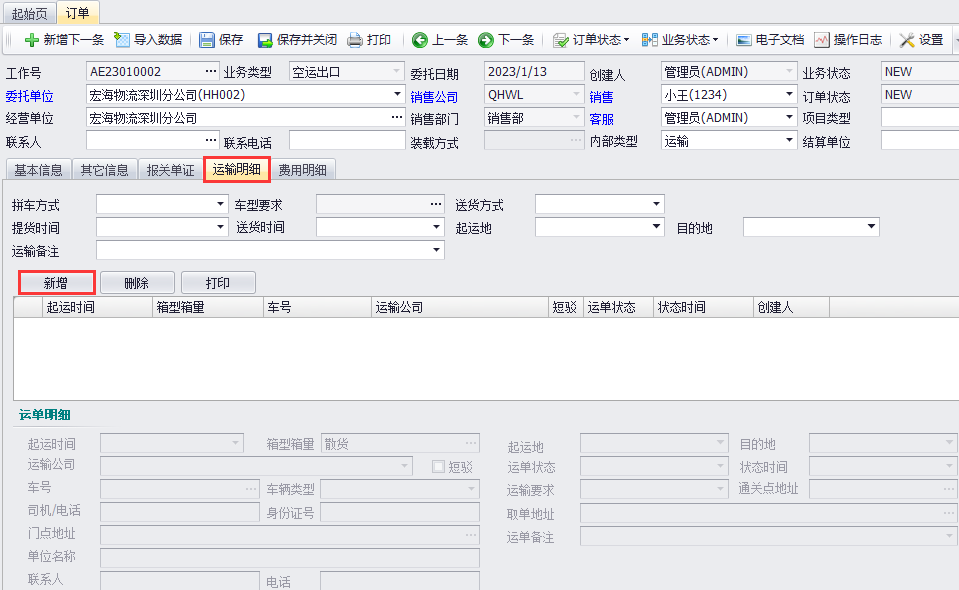Open the 操作日志 log viewer
This screenshot has height=590, width=959.
pyautogui.click(x=848, y=40)
